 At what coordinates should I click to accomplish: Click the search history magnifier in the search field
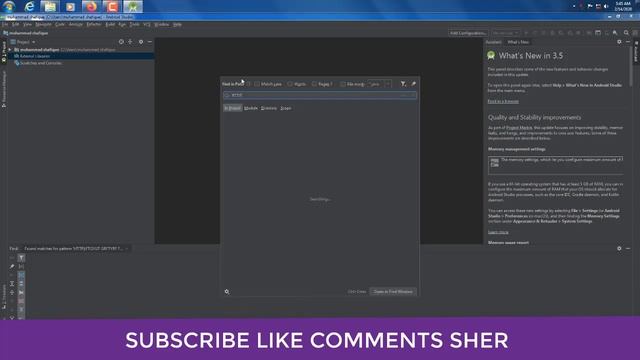pos(227,95)
